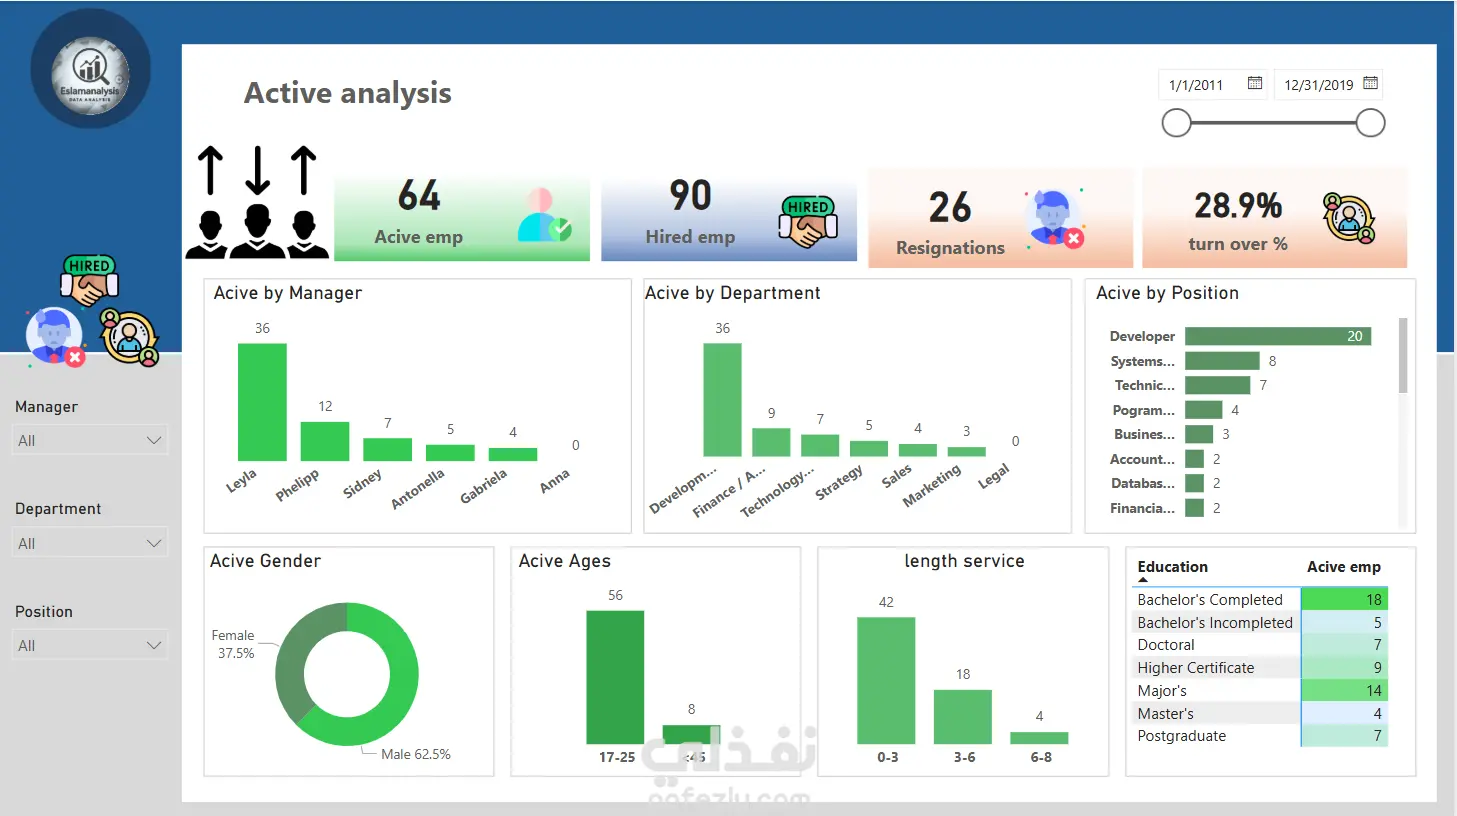This screenshot has width=1457, height=816.
Task: Open calendar picker for end date 12/31/2019
Action: [x=1371, y=83]
